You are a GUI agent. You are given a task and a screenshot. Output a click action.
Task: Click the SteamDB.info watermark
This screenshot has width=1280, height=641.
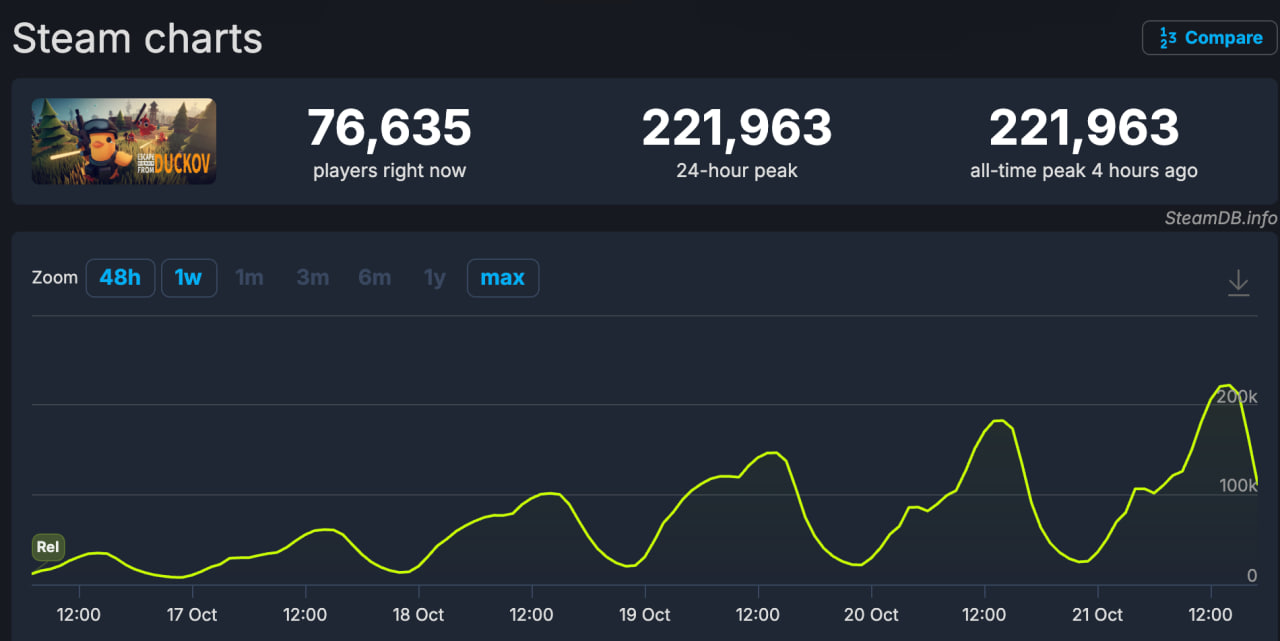(1220, 218)
